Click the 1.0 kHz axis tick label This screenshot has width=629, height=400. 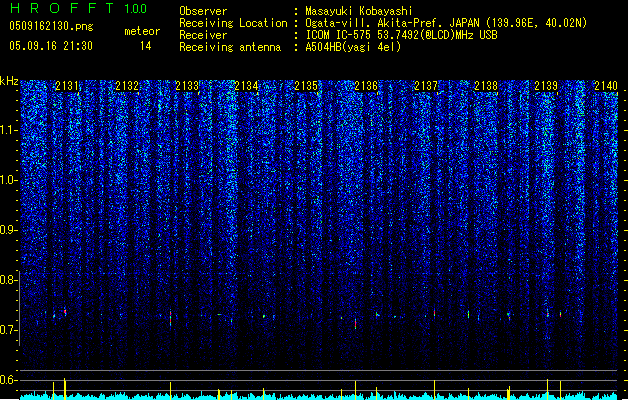point(9,180)
